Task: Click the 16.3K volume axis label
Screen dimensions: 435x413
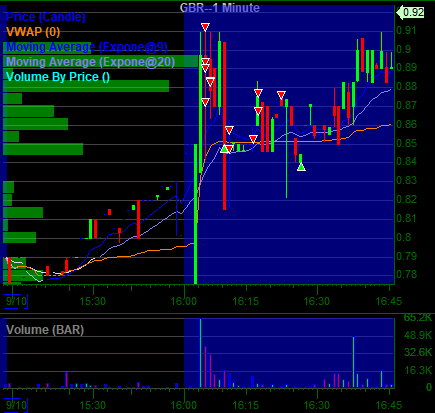Action: pyautogui.click(x=418, y=370)
